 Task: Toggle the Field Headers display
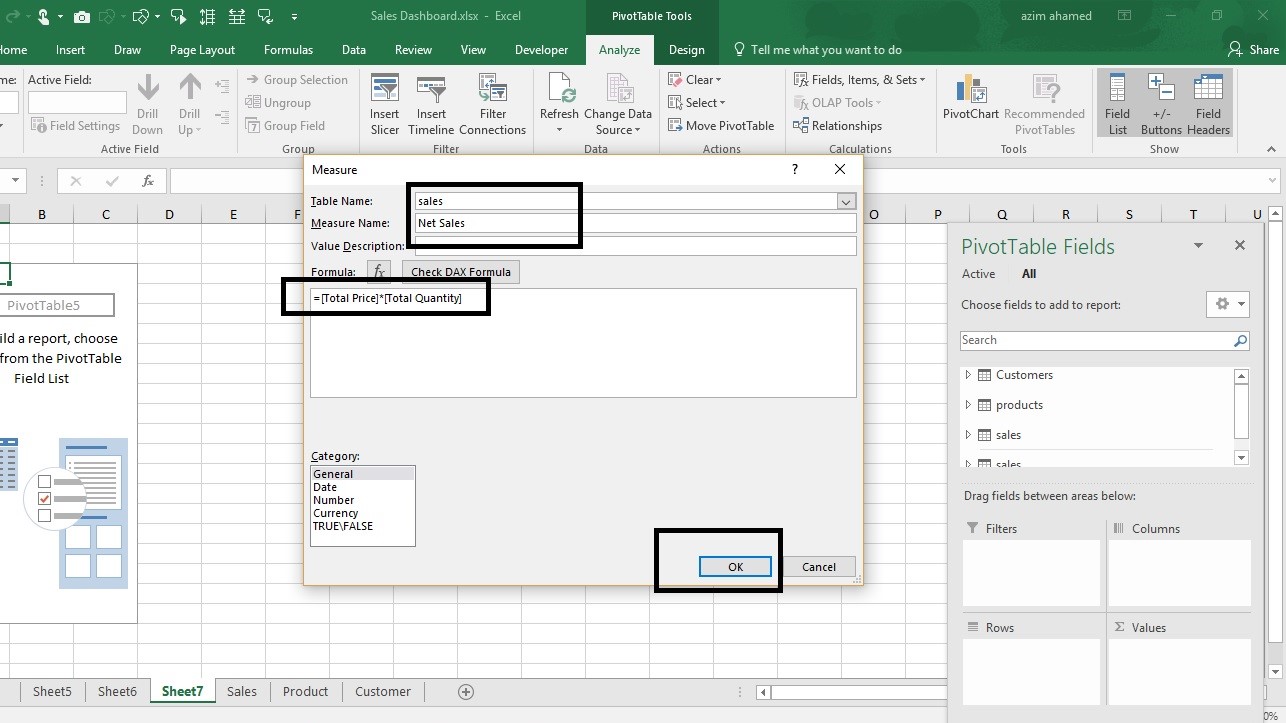pos(1208,104)
